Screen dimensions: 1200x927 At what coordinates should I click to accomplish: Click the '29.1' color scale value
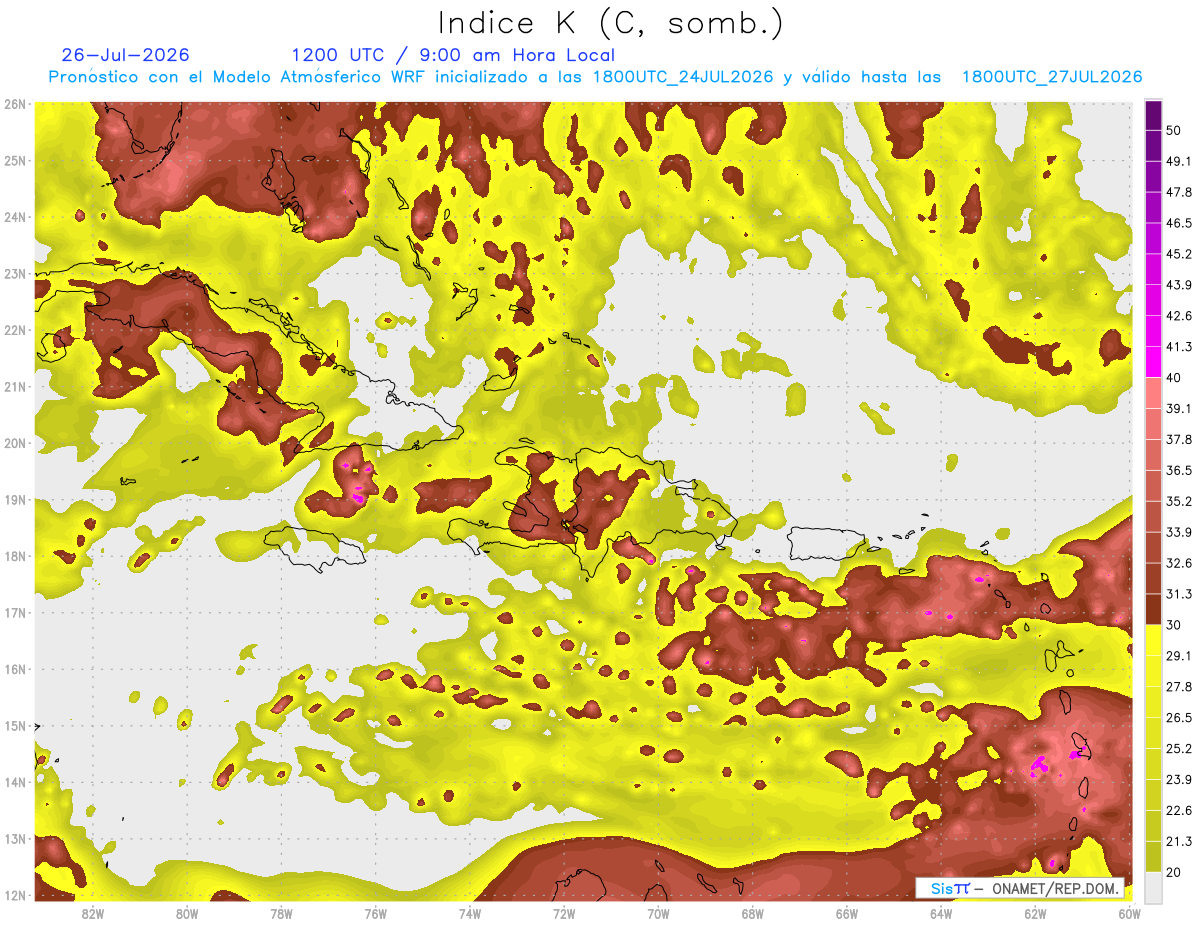pos(1178,656)
